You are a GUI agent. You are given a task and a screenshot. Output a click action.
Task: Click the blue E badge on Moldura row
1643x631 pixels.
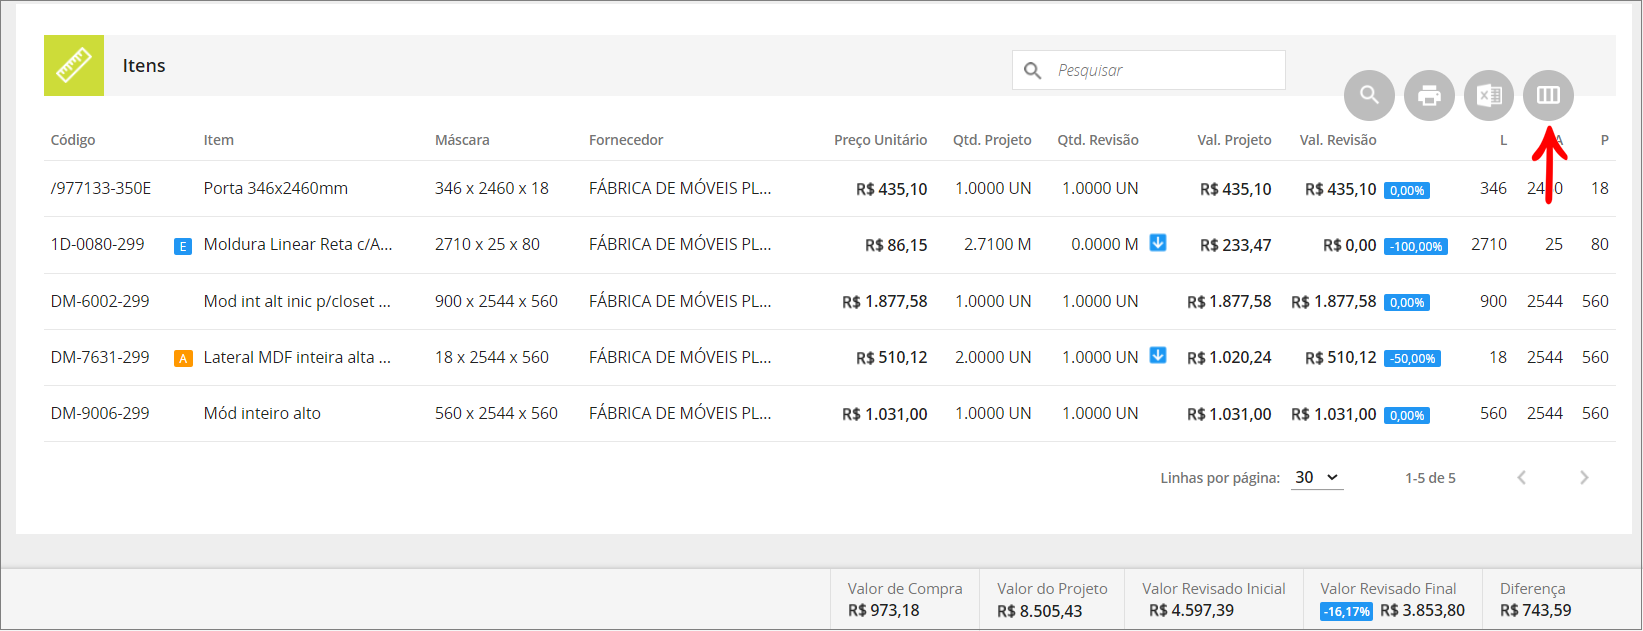(183, 246)
